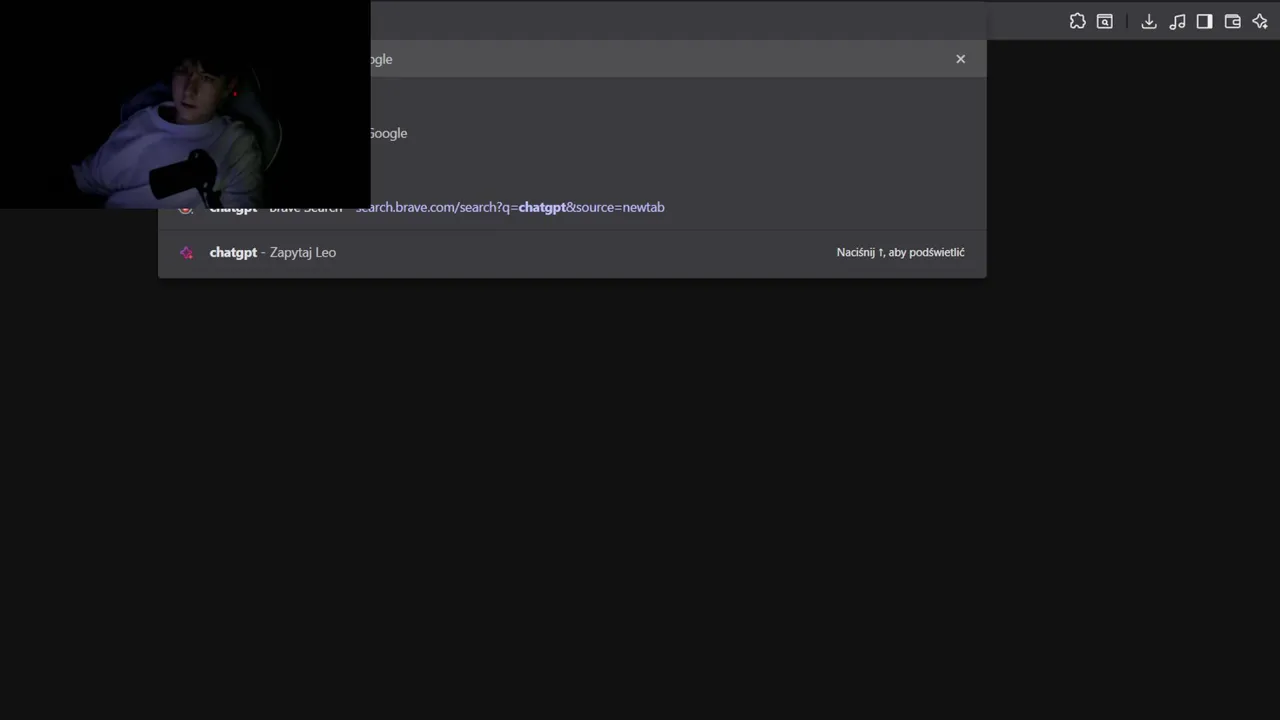
Task: Open the Leo AI sparkle icon
Action: coord(1260,21)
